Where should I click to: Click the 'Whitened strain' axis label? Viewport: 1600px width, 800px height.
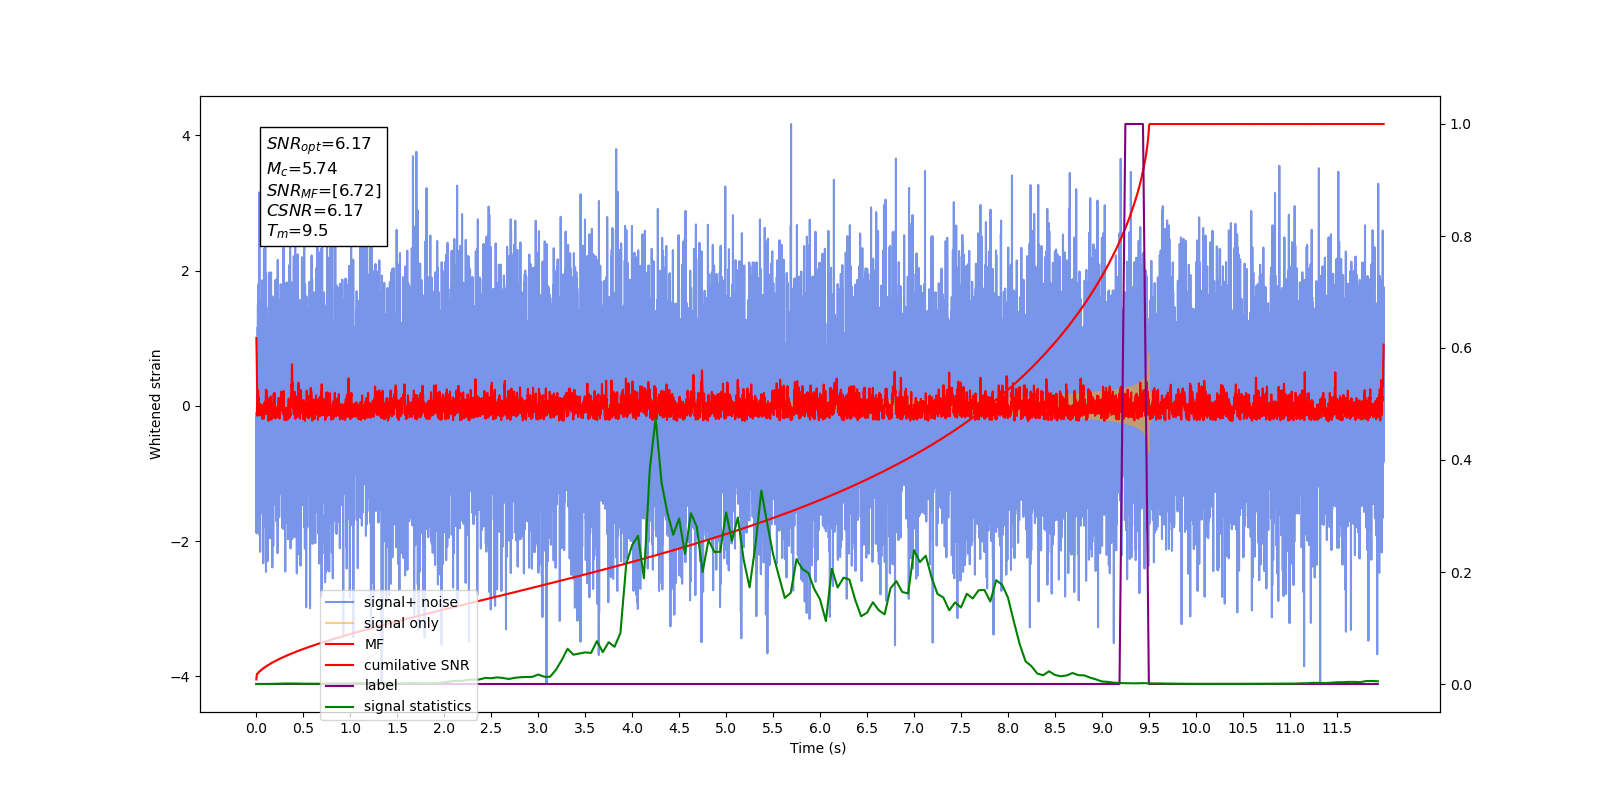pyautogui.click(x=156, y=404)
